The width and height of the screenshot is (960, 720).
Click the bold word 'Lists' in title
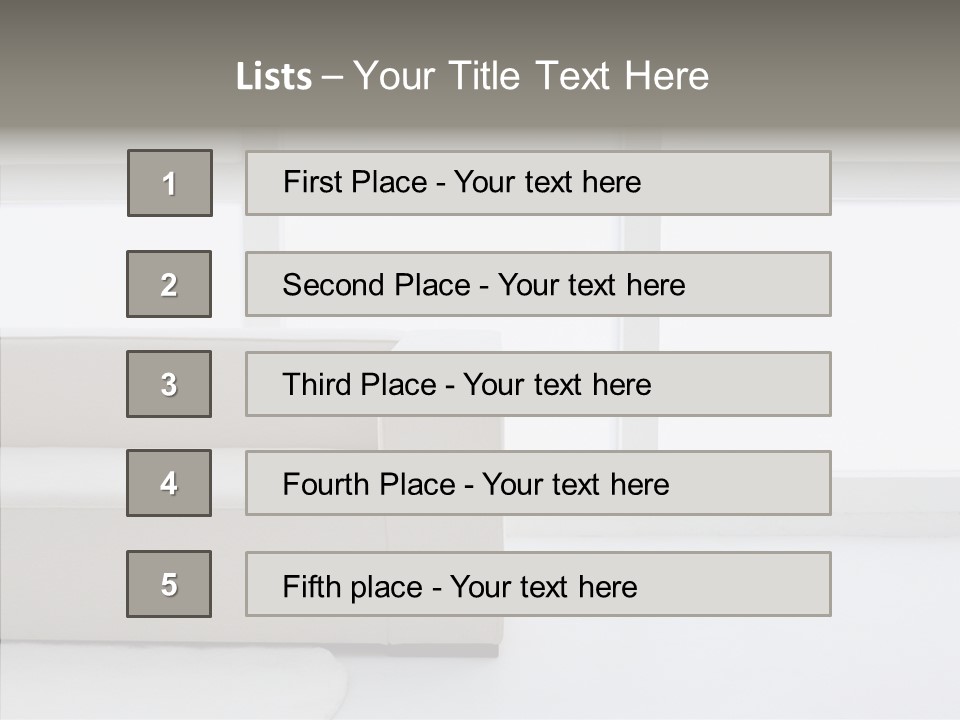point(273,77)
